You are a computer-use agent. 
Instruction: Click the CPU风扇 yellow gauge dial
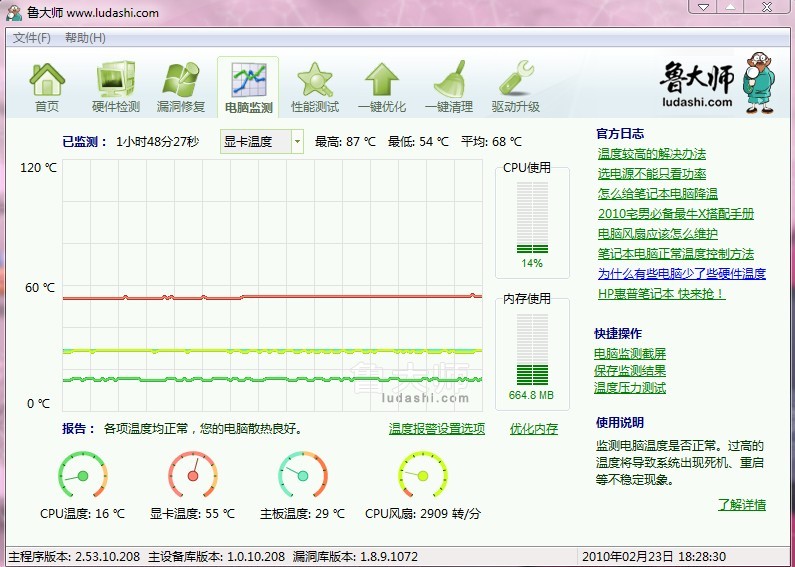[423, 475]
